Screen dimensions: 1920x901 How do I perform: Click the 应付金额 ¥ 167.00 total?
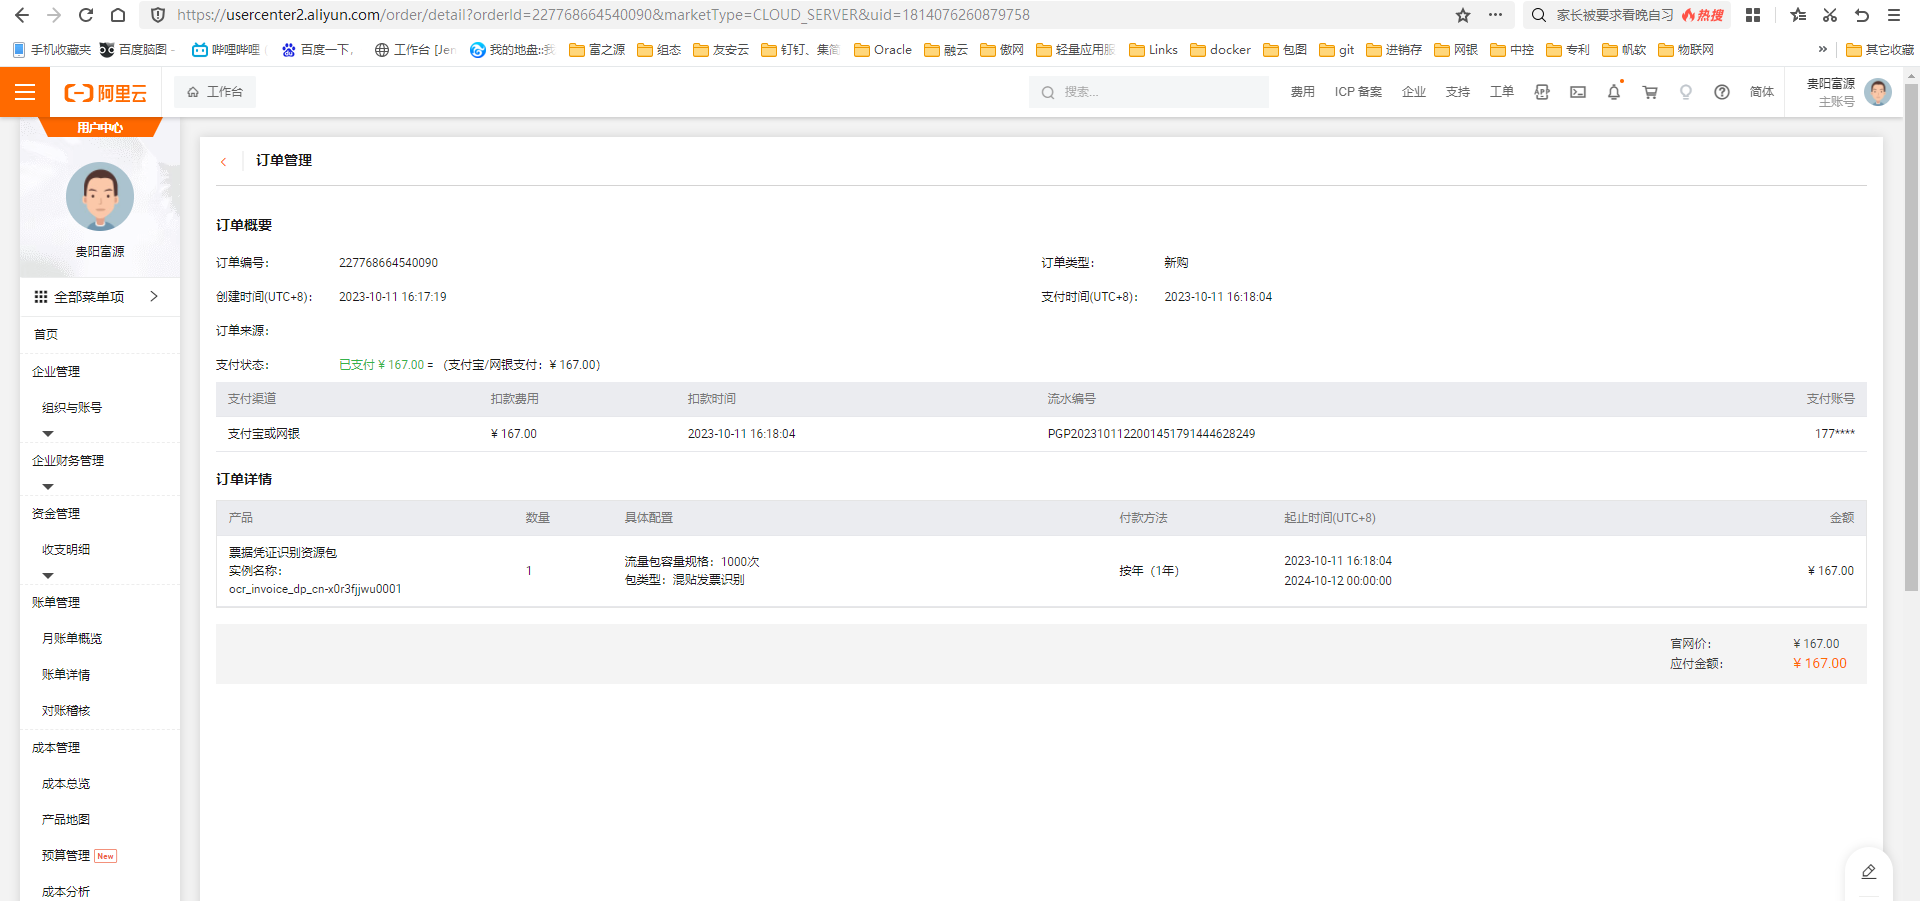(1819, 663)
